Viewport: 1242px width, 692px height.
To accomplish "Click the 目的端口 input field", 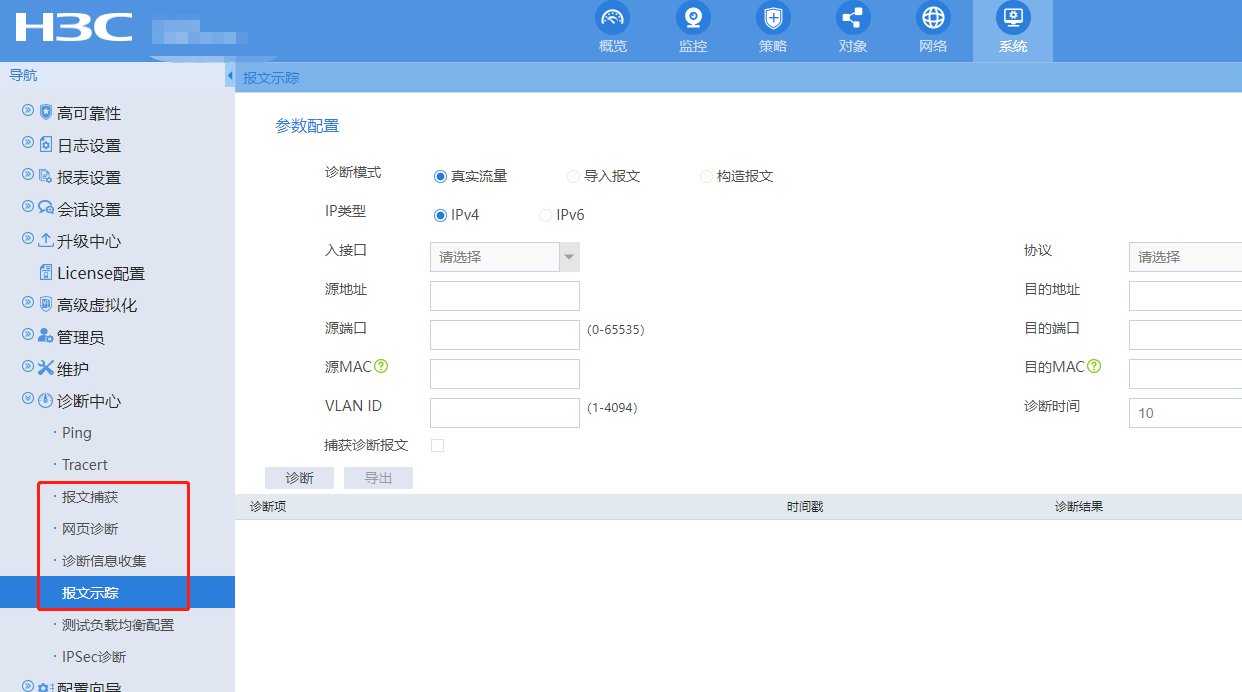I will coord(1186,335).
